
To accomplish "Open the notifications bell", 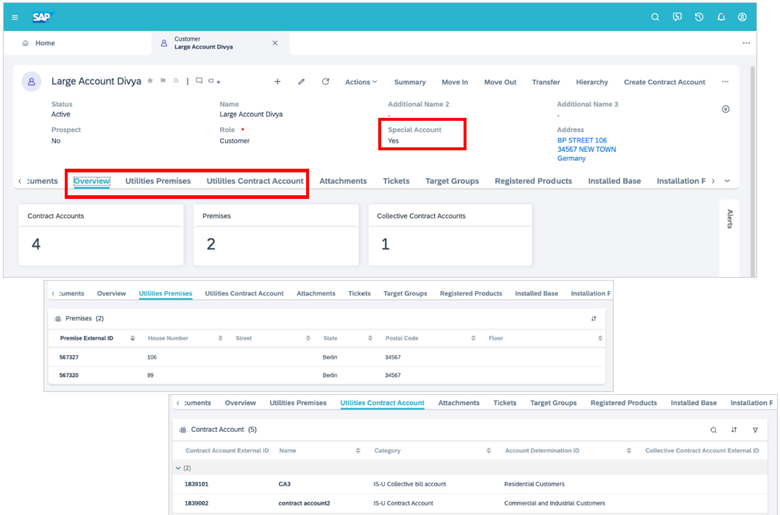I will coord(721,17).
